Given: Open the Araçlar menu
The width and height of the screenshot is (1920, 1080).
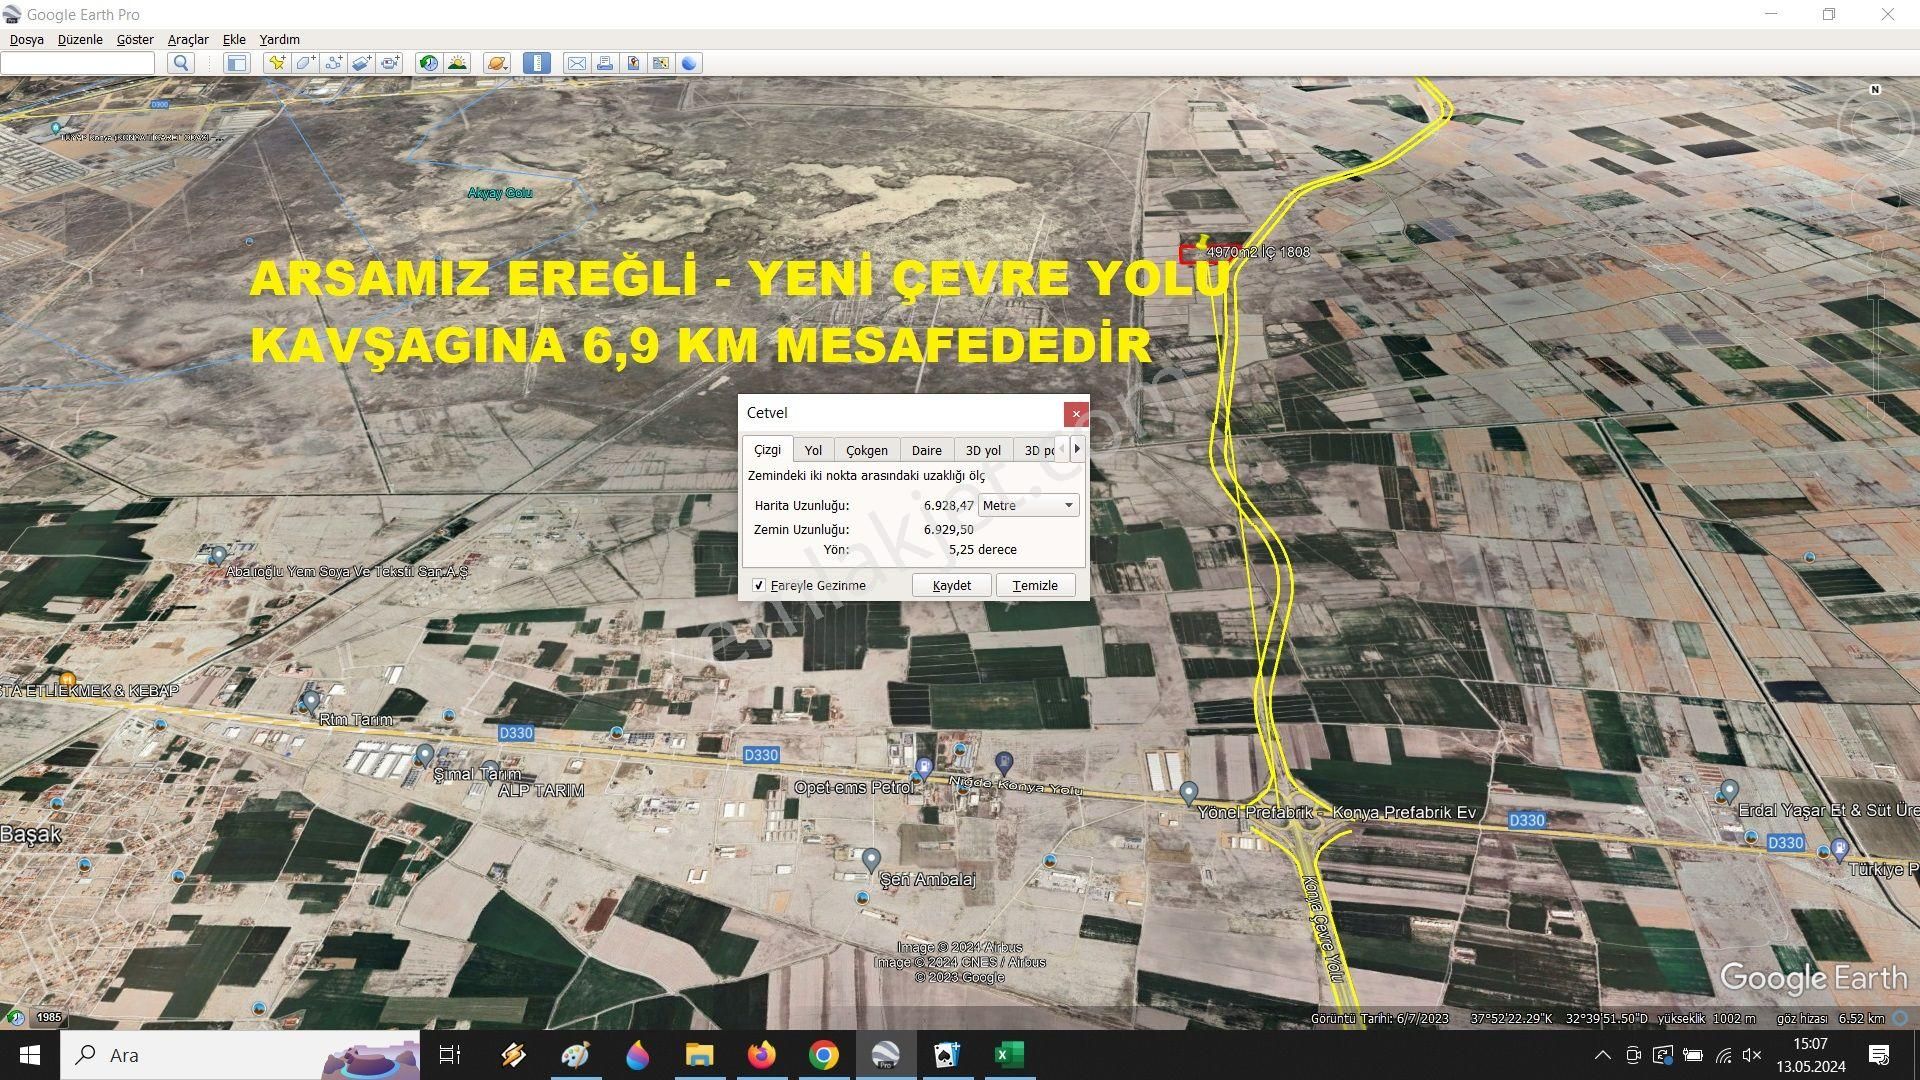Looking at the screenshot, I should 188,39.
